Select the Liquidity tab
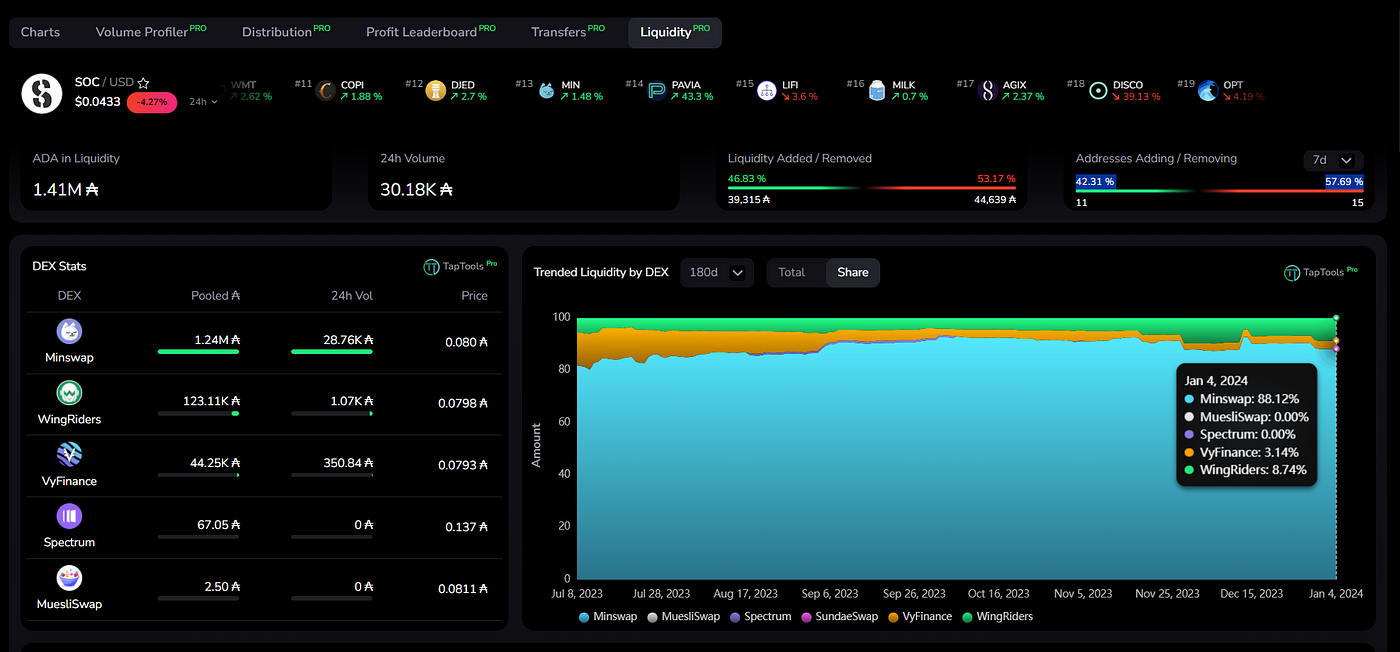Image resolution: width=1400 pixels, height=652 pixels. [675, 32]
